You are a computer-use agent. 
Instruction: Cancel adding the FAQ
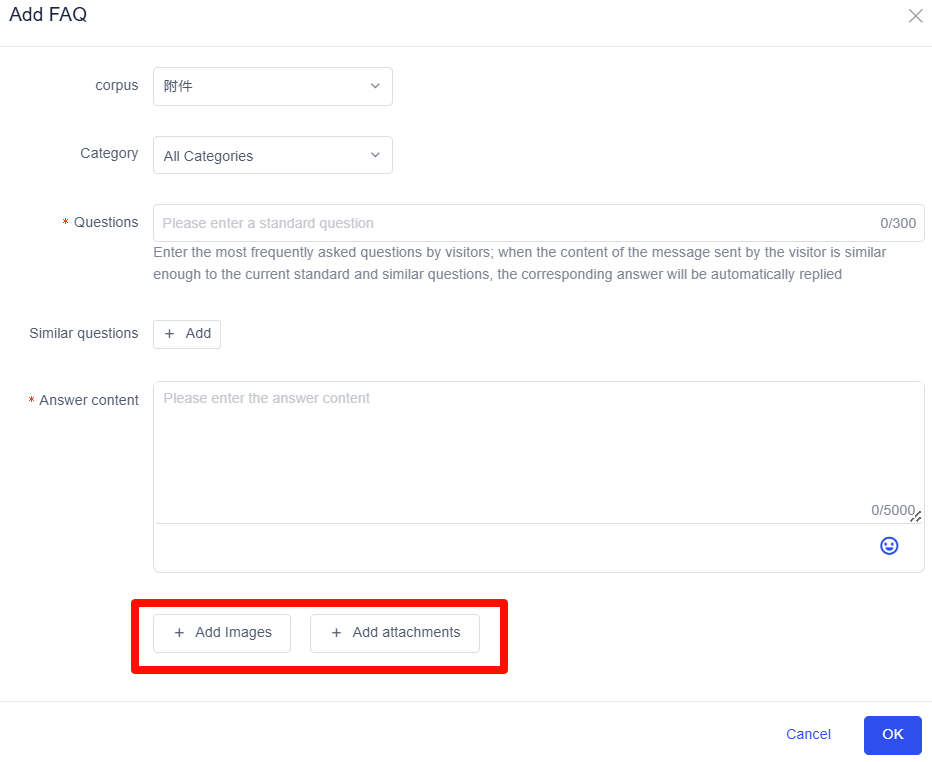click(x=808, y=734)
